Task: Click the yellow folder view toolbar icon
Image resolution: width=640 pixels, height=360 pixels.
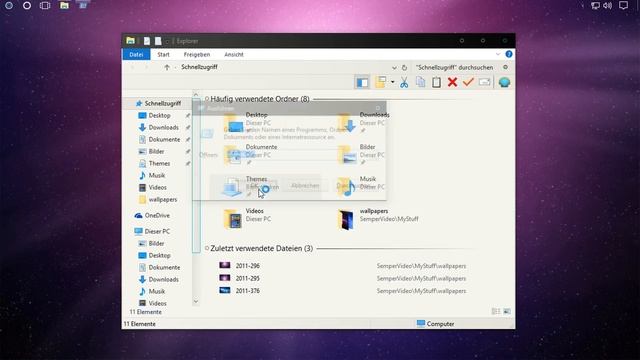Action: (x=381, y=82)
